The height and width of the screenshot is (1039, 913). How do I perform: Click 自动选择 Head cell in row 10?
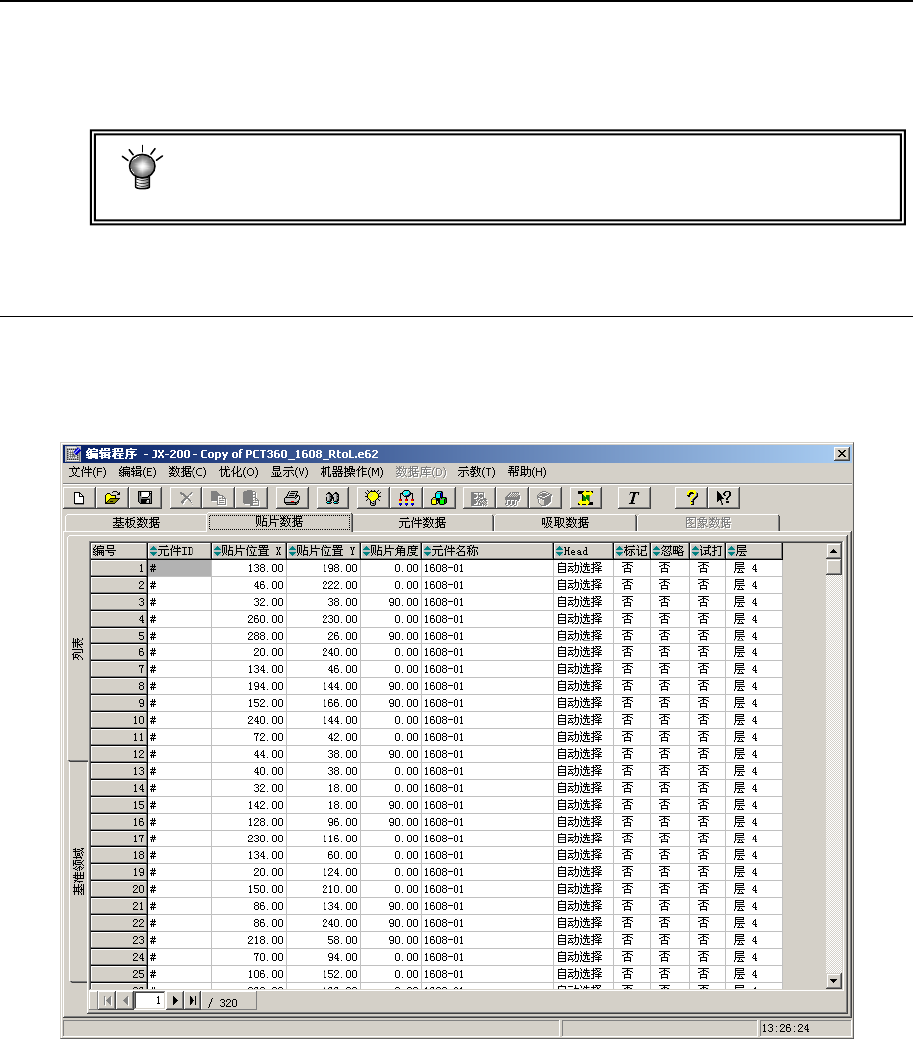[583, 720]
